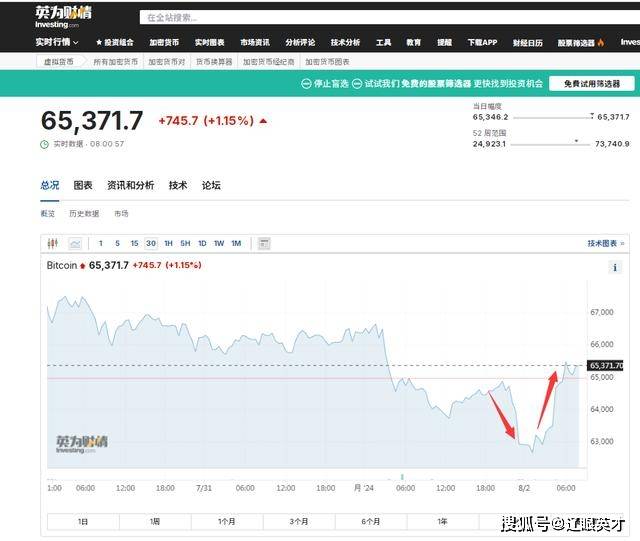
Task: Click the Bitcoin marker icon in chart header
Action: point(83,266)
